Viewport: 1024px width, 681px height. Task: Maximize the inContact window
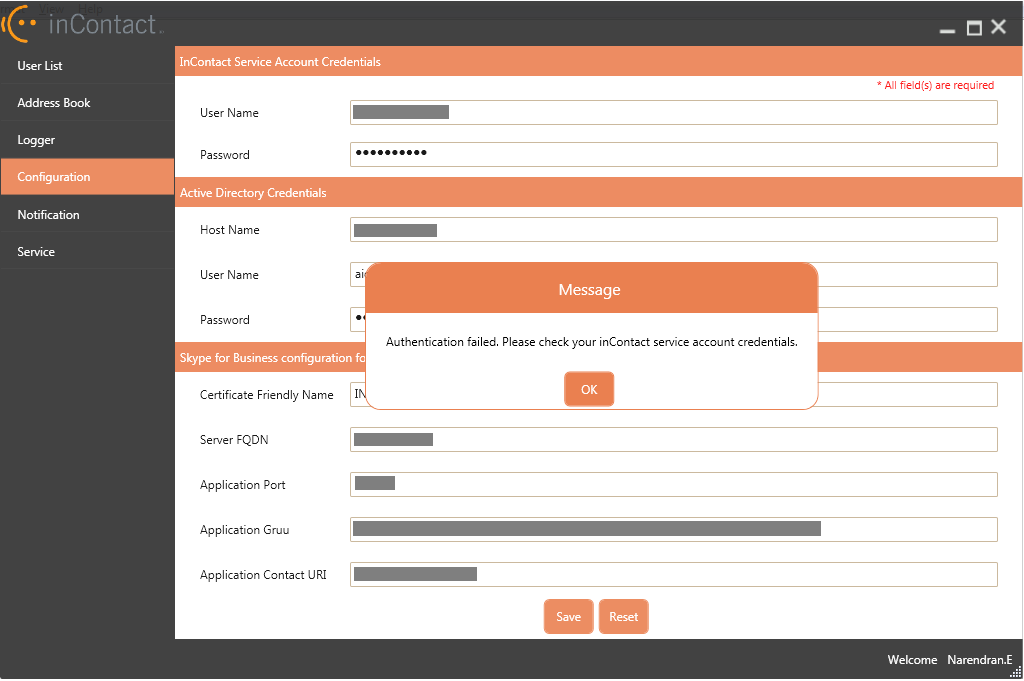974,27
